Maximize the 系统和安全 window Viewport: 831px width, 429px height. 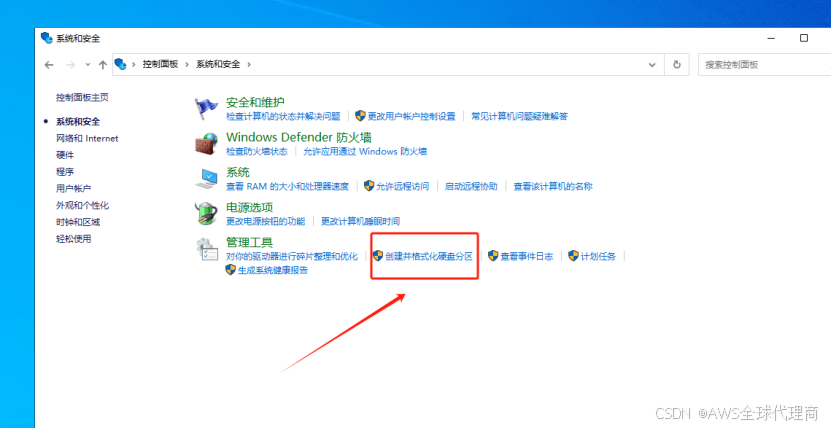(x=804, y=38)
